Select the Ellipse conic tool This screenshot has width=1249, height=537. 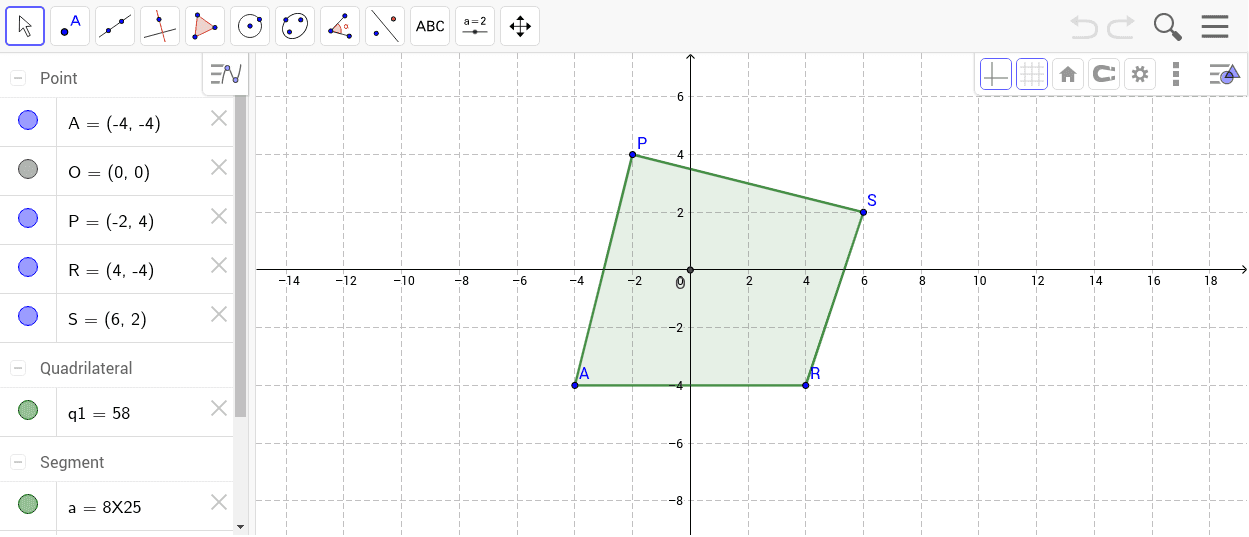pyautogui.click(x=295, y=26)
